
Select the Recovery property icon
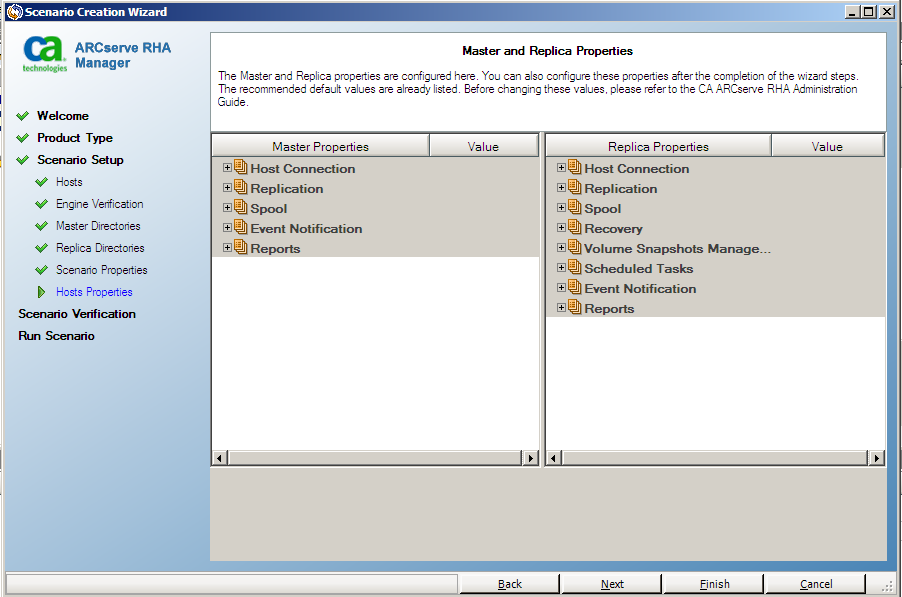tap(575, 228)
